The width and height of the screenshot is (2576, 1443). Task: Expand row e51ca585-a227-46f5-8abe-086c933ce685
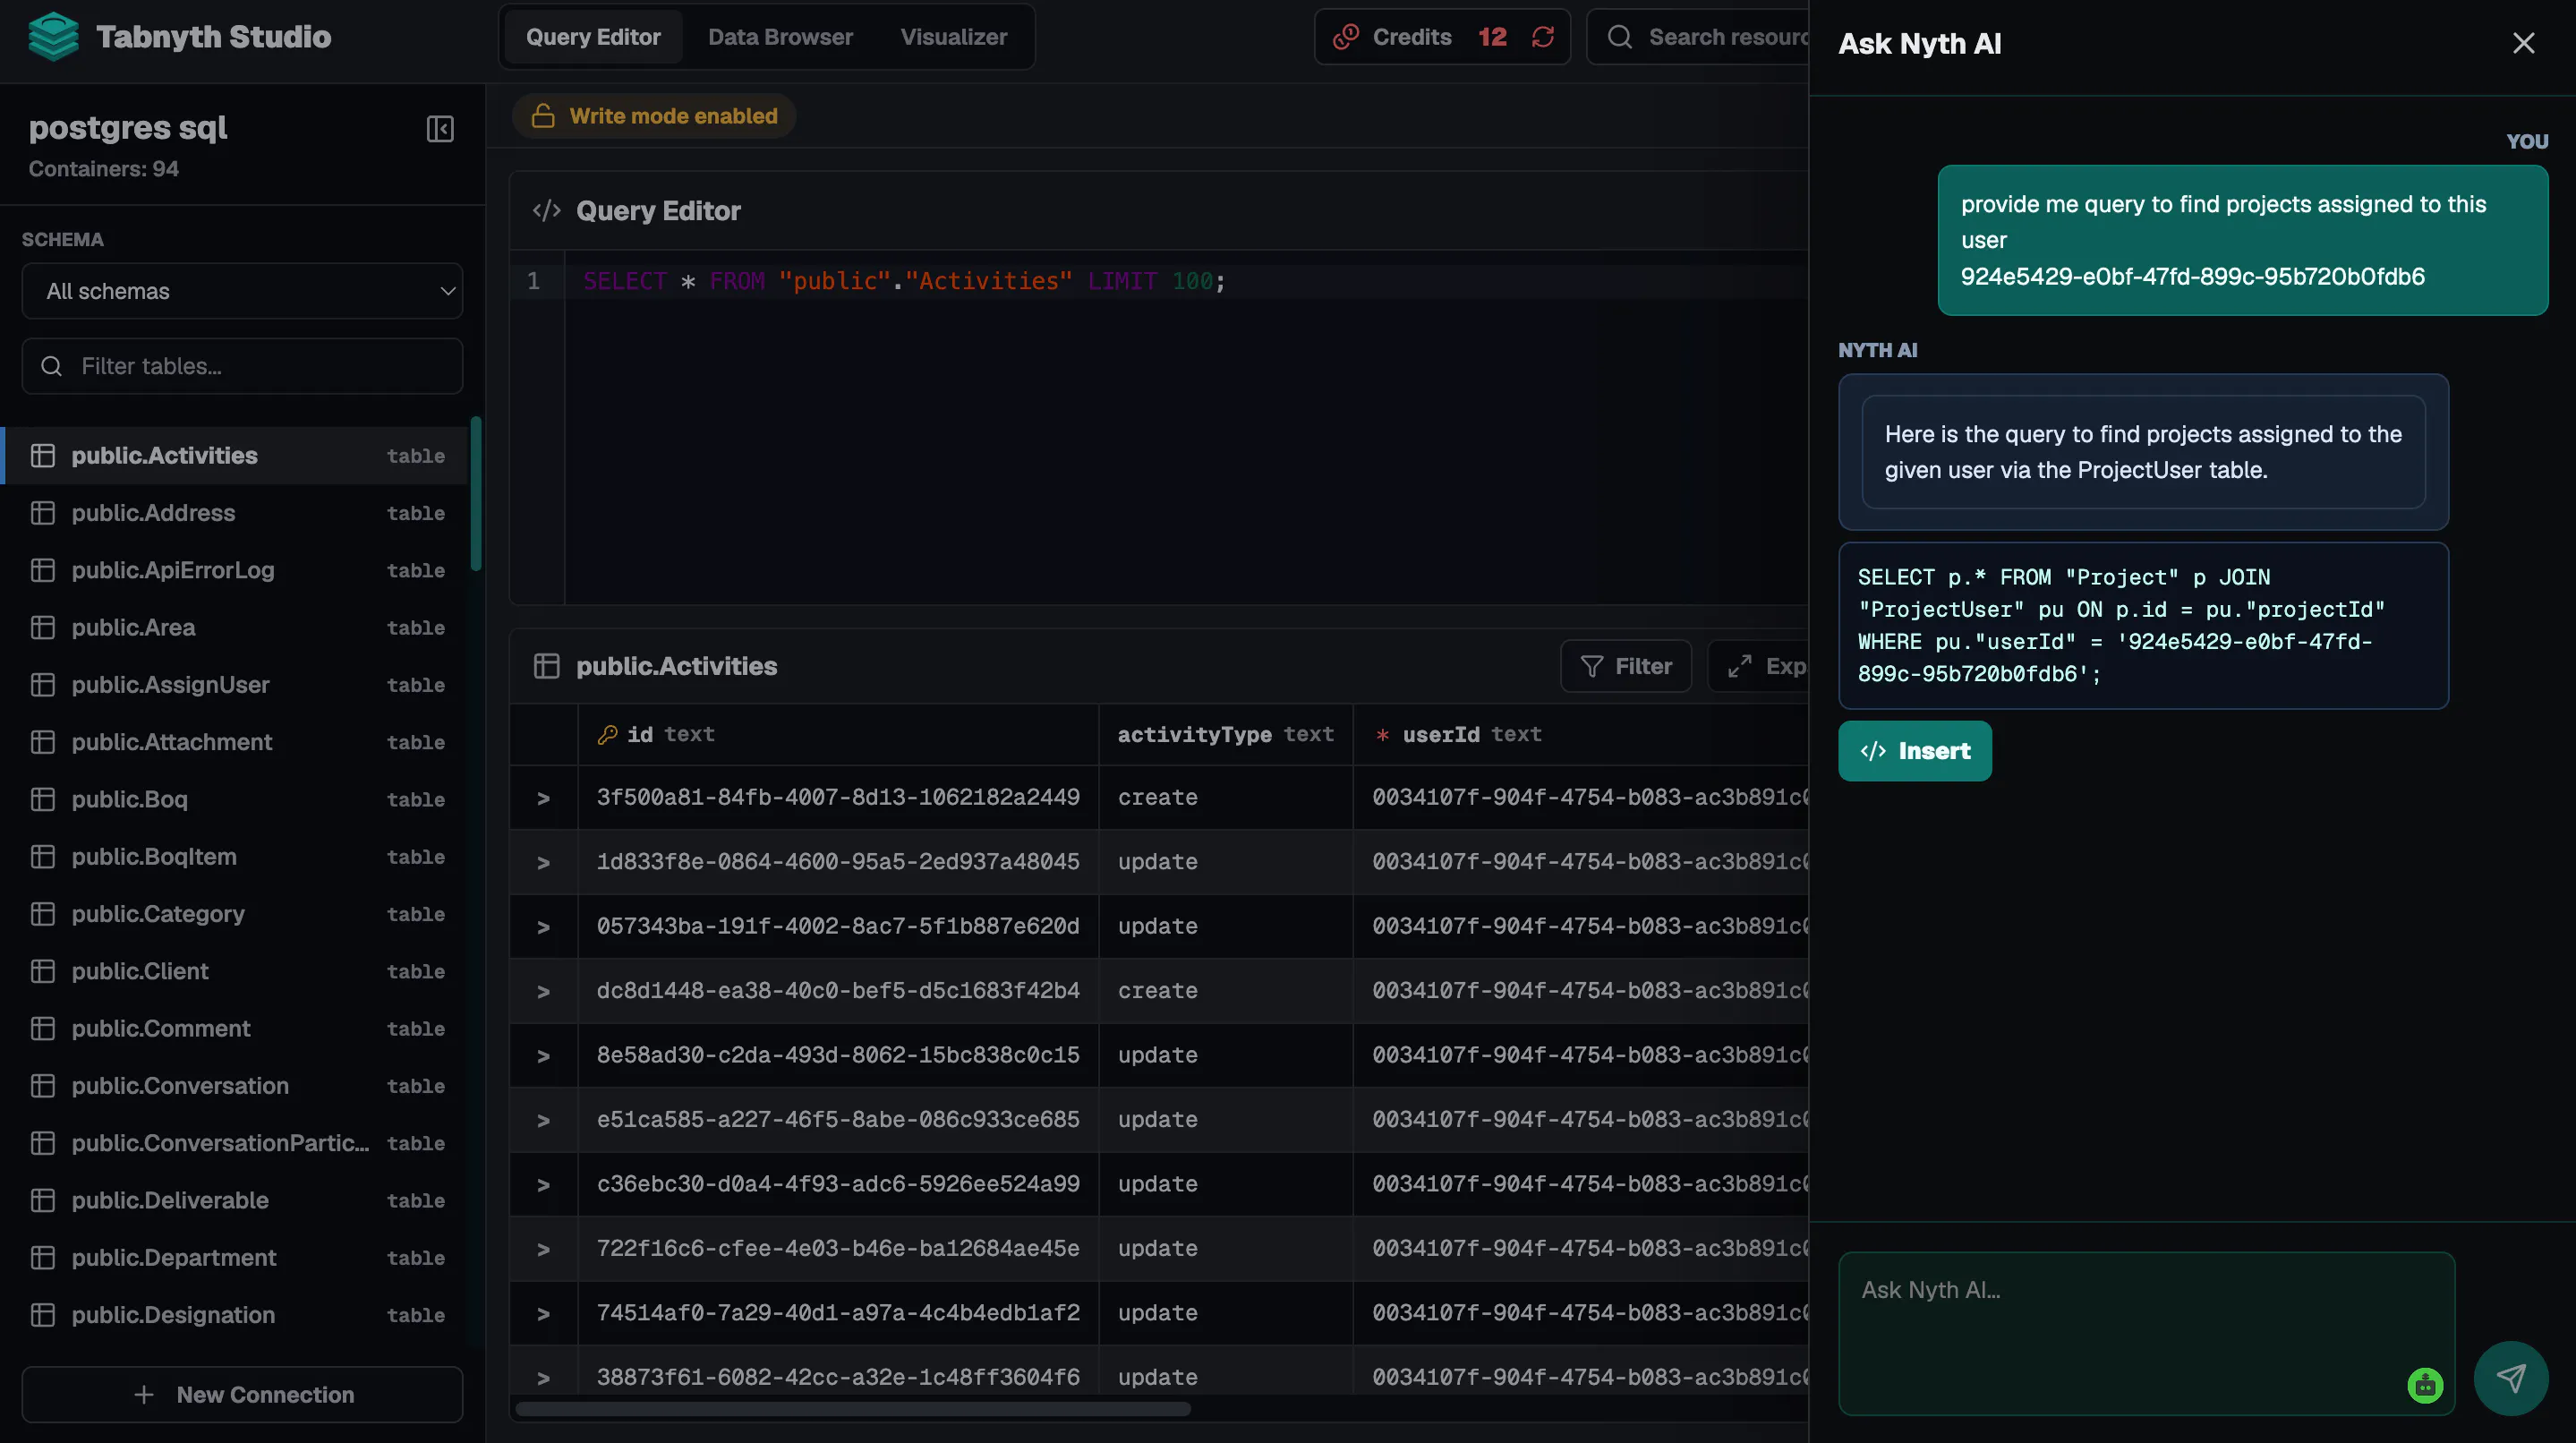click(543, 1120)
